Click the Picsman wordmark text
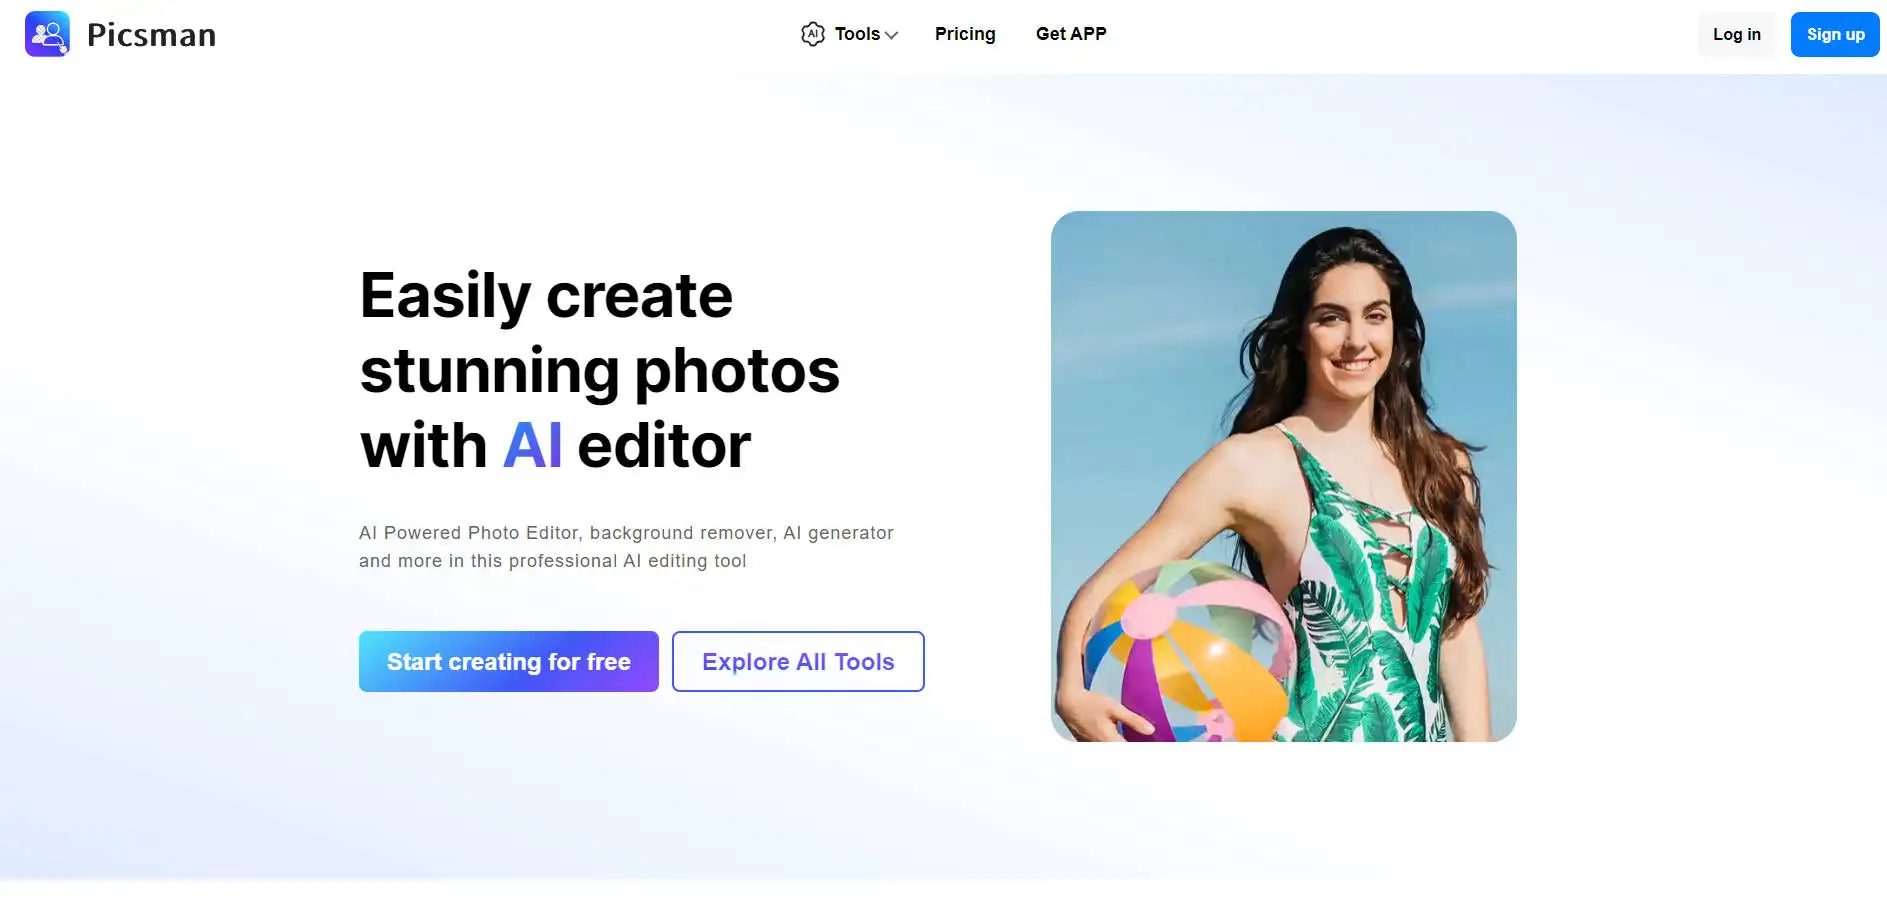 tap(152, 35)
